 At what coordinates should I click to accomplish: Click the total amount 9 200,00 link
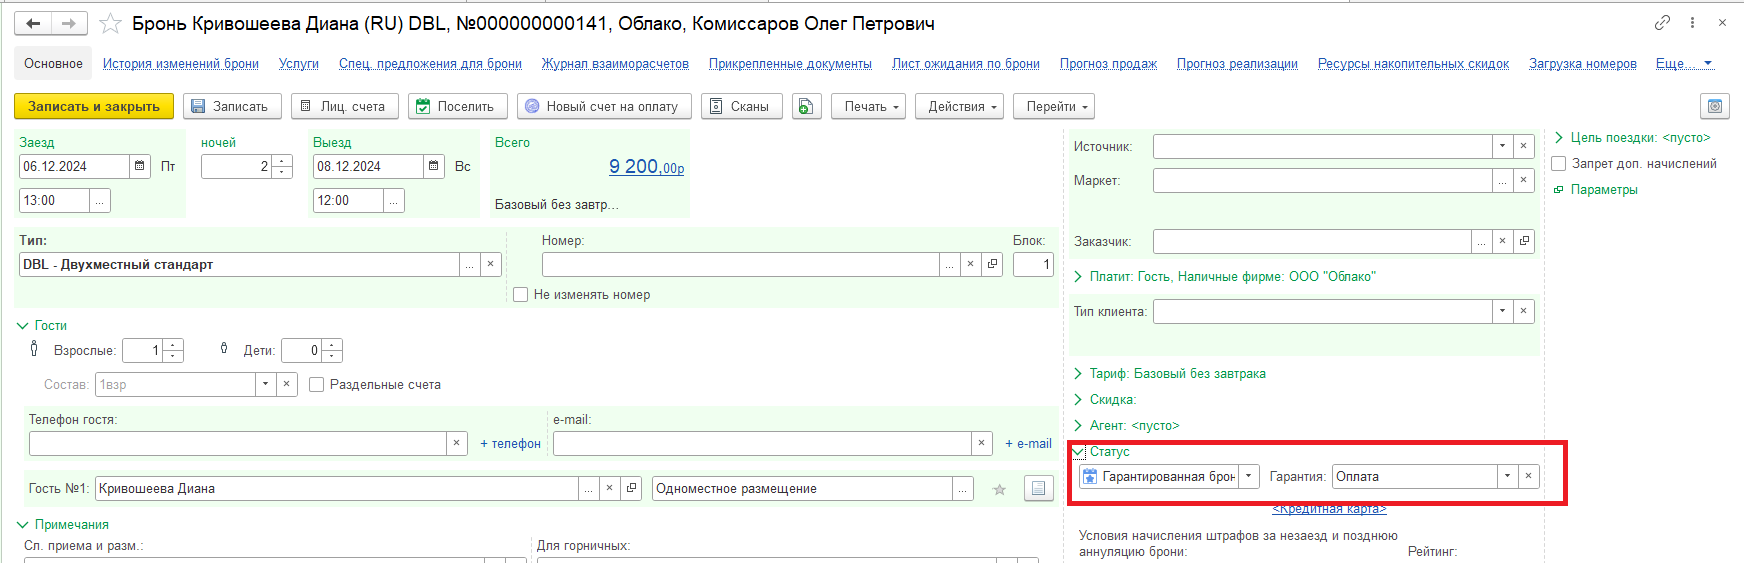(x=647, y=167)
